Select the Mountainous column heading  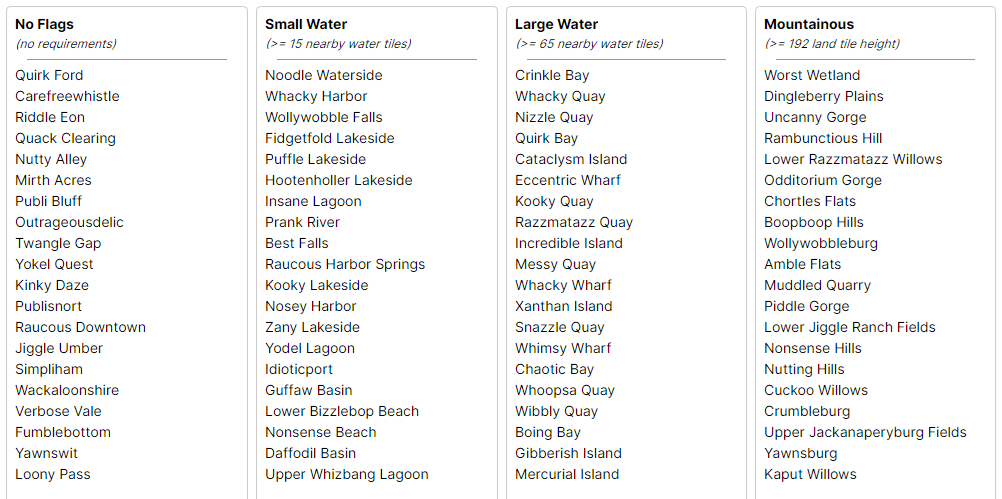click(809, 24)
